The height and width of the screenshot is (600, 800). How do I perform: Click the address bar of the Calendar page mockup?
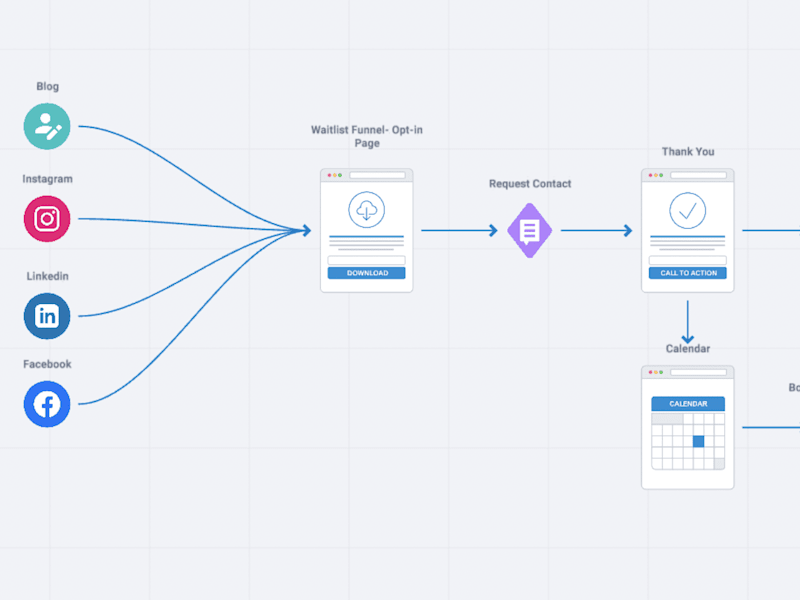[698, 372]
